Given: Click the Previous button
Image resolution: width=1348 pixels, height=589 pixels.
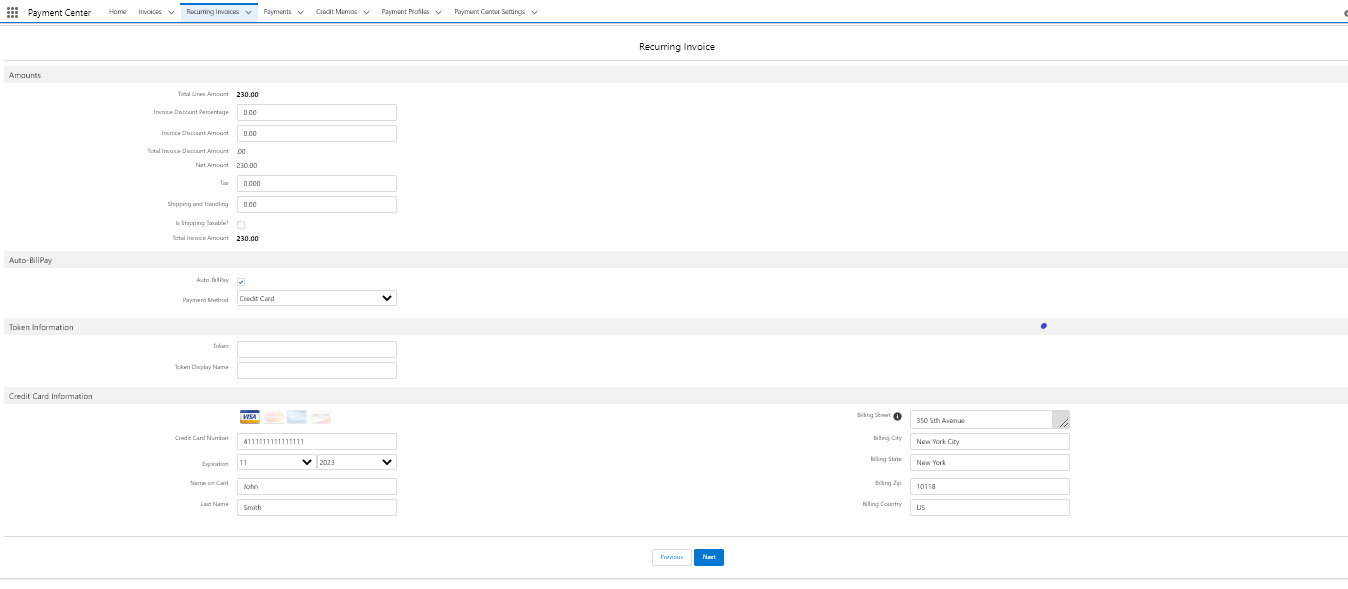Looking at the screenshot, I should pos(671,557).
